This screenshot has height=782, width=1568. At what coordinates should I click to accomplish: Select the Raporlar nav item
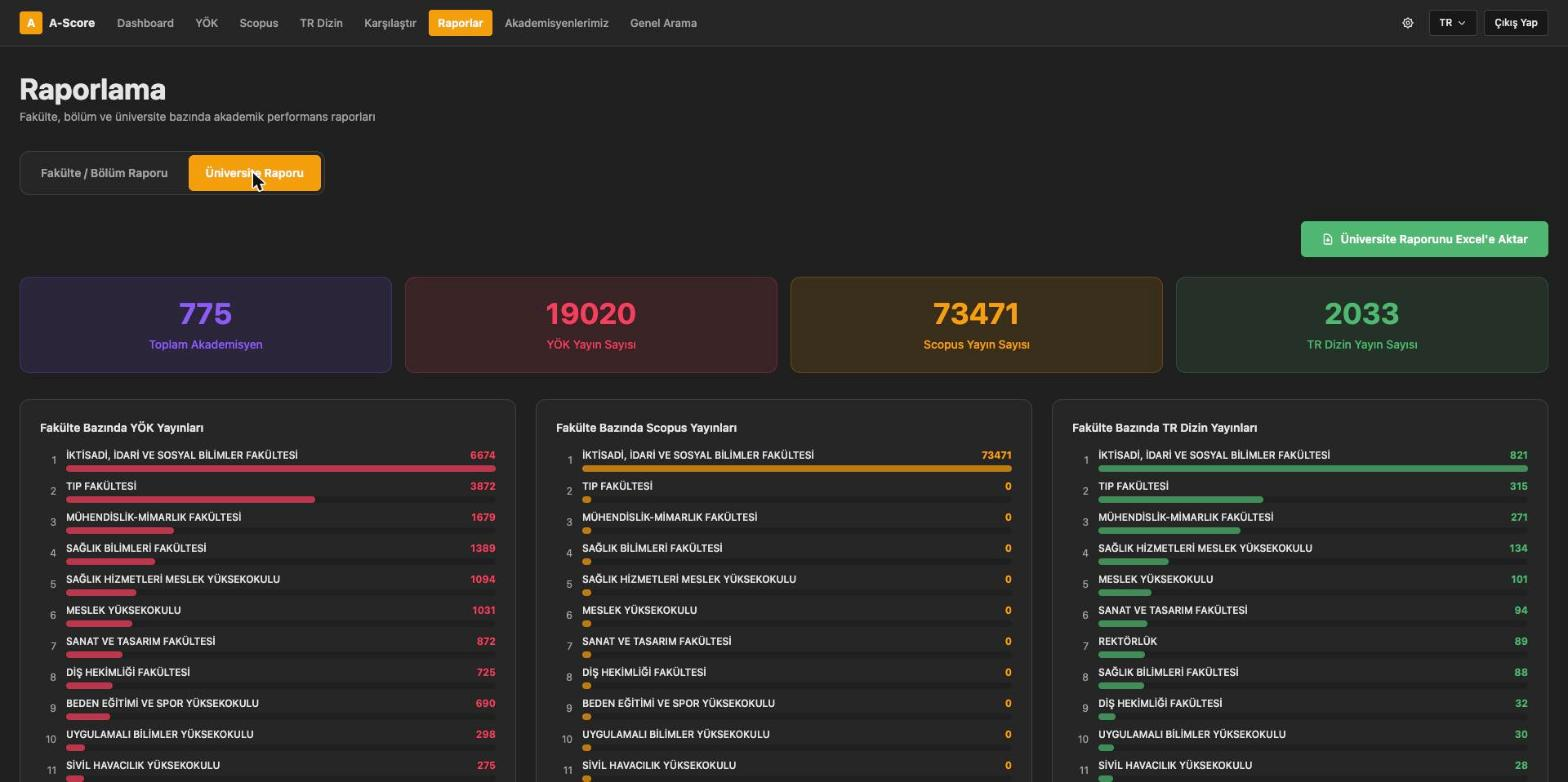point(460,23)
